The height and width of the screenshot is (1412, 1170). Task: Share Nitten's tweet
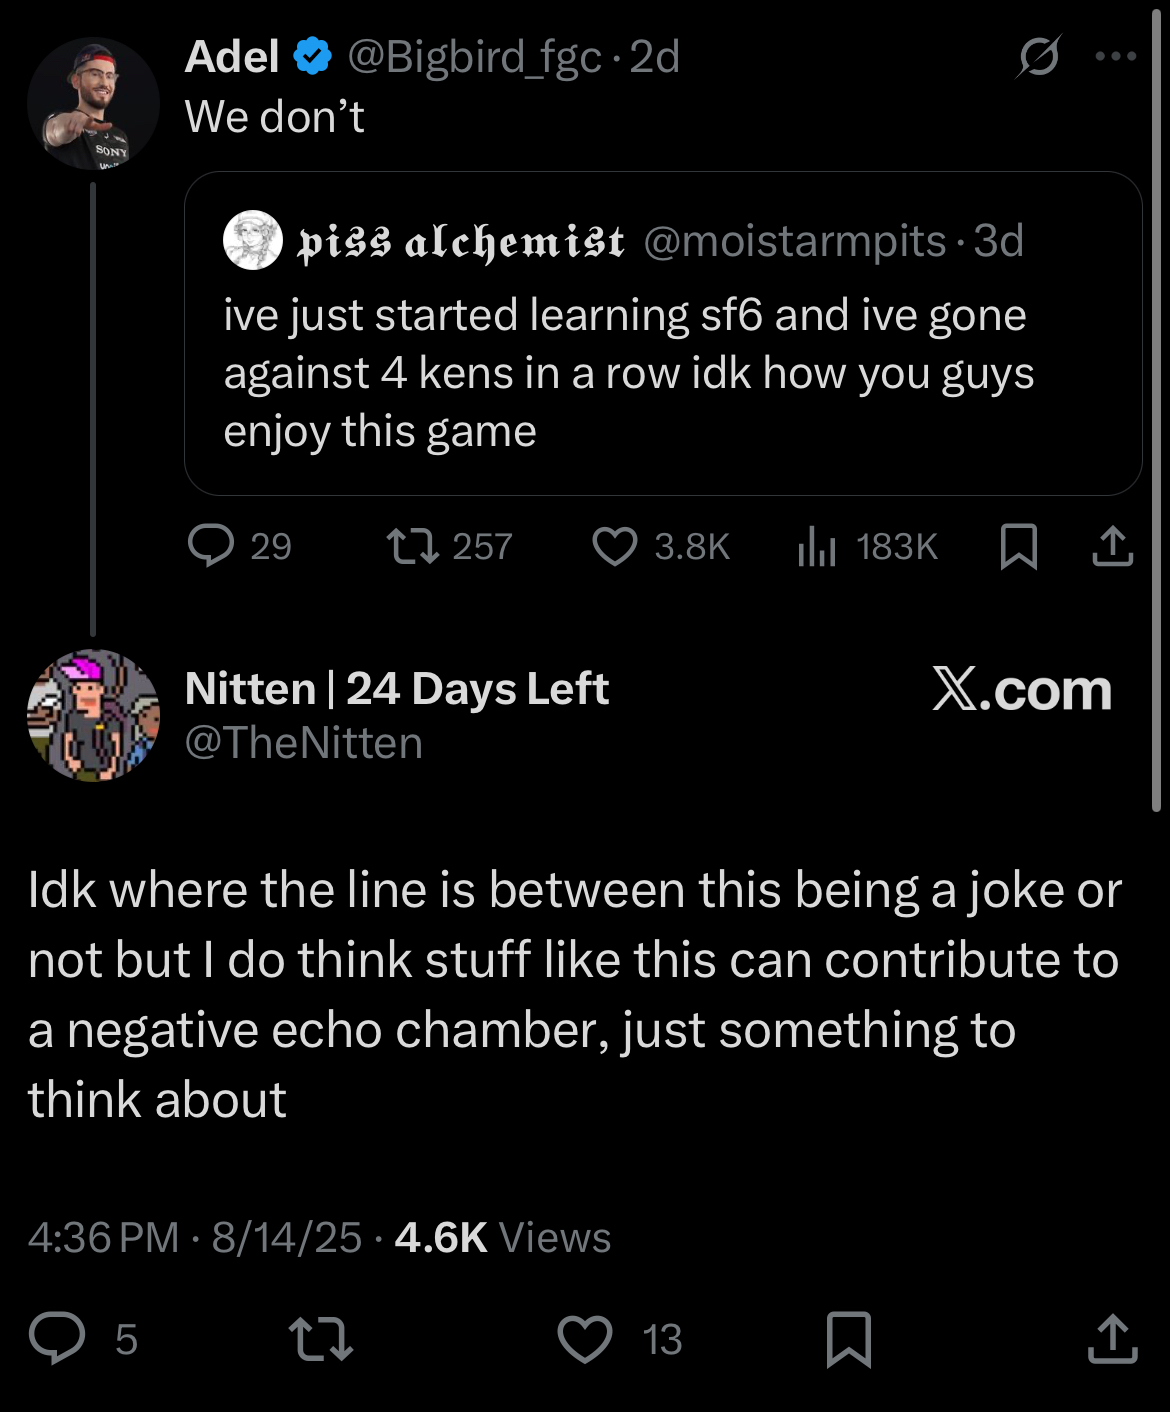(1112, 1339)
